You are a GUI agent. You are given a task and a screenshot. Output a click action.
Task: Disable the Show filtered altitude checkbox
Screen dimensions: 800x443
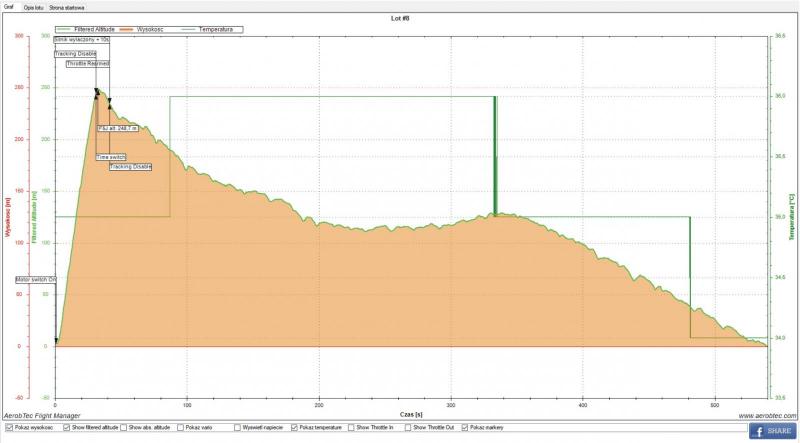(x=67, y=427)
